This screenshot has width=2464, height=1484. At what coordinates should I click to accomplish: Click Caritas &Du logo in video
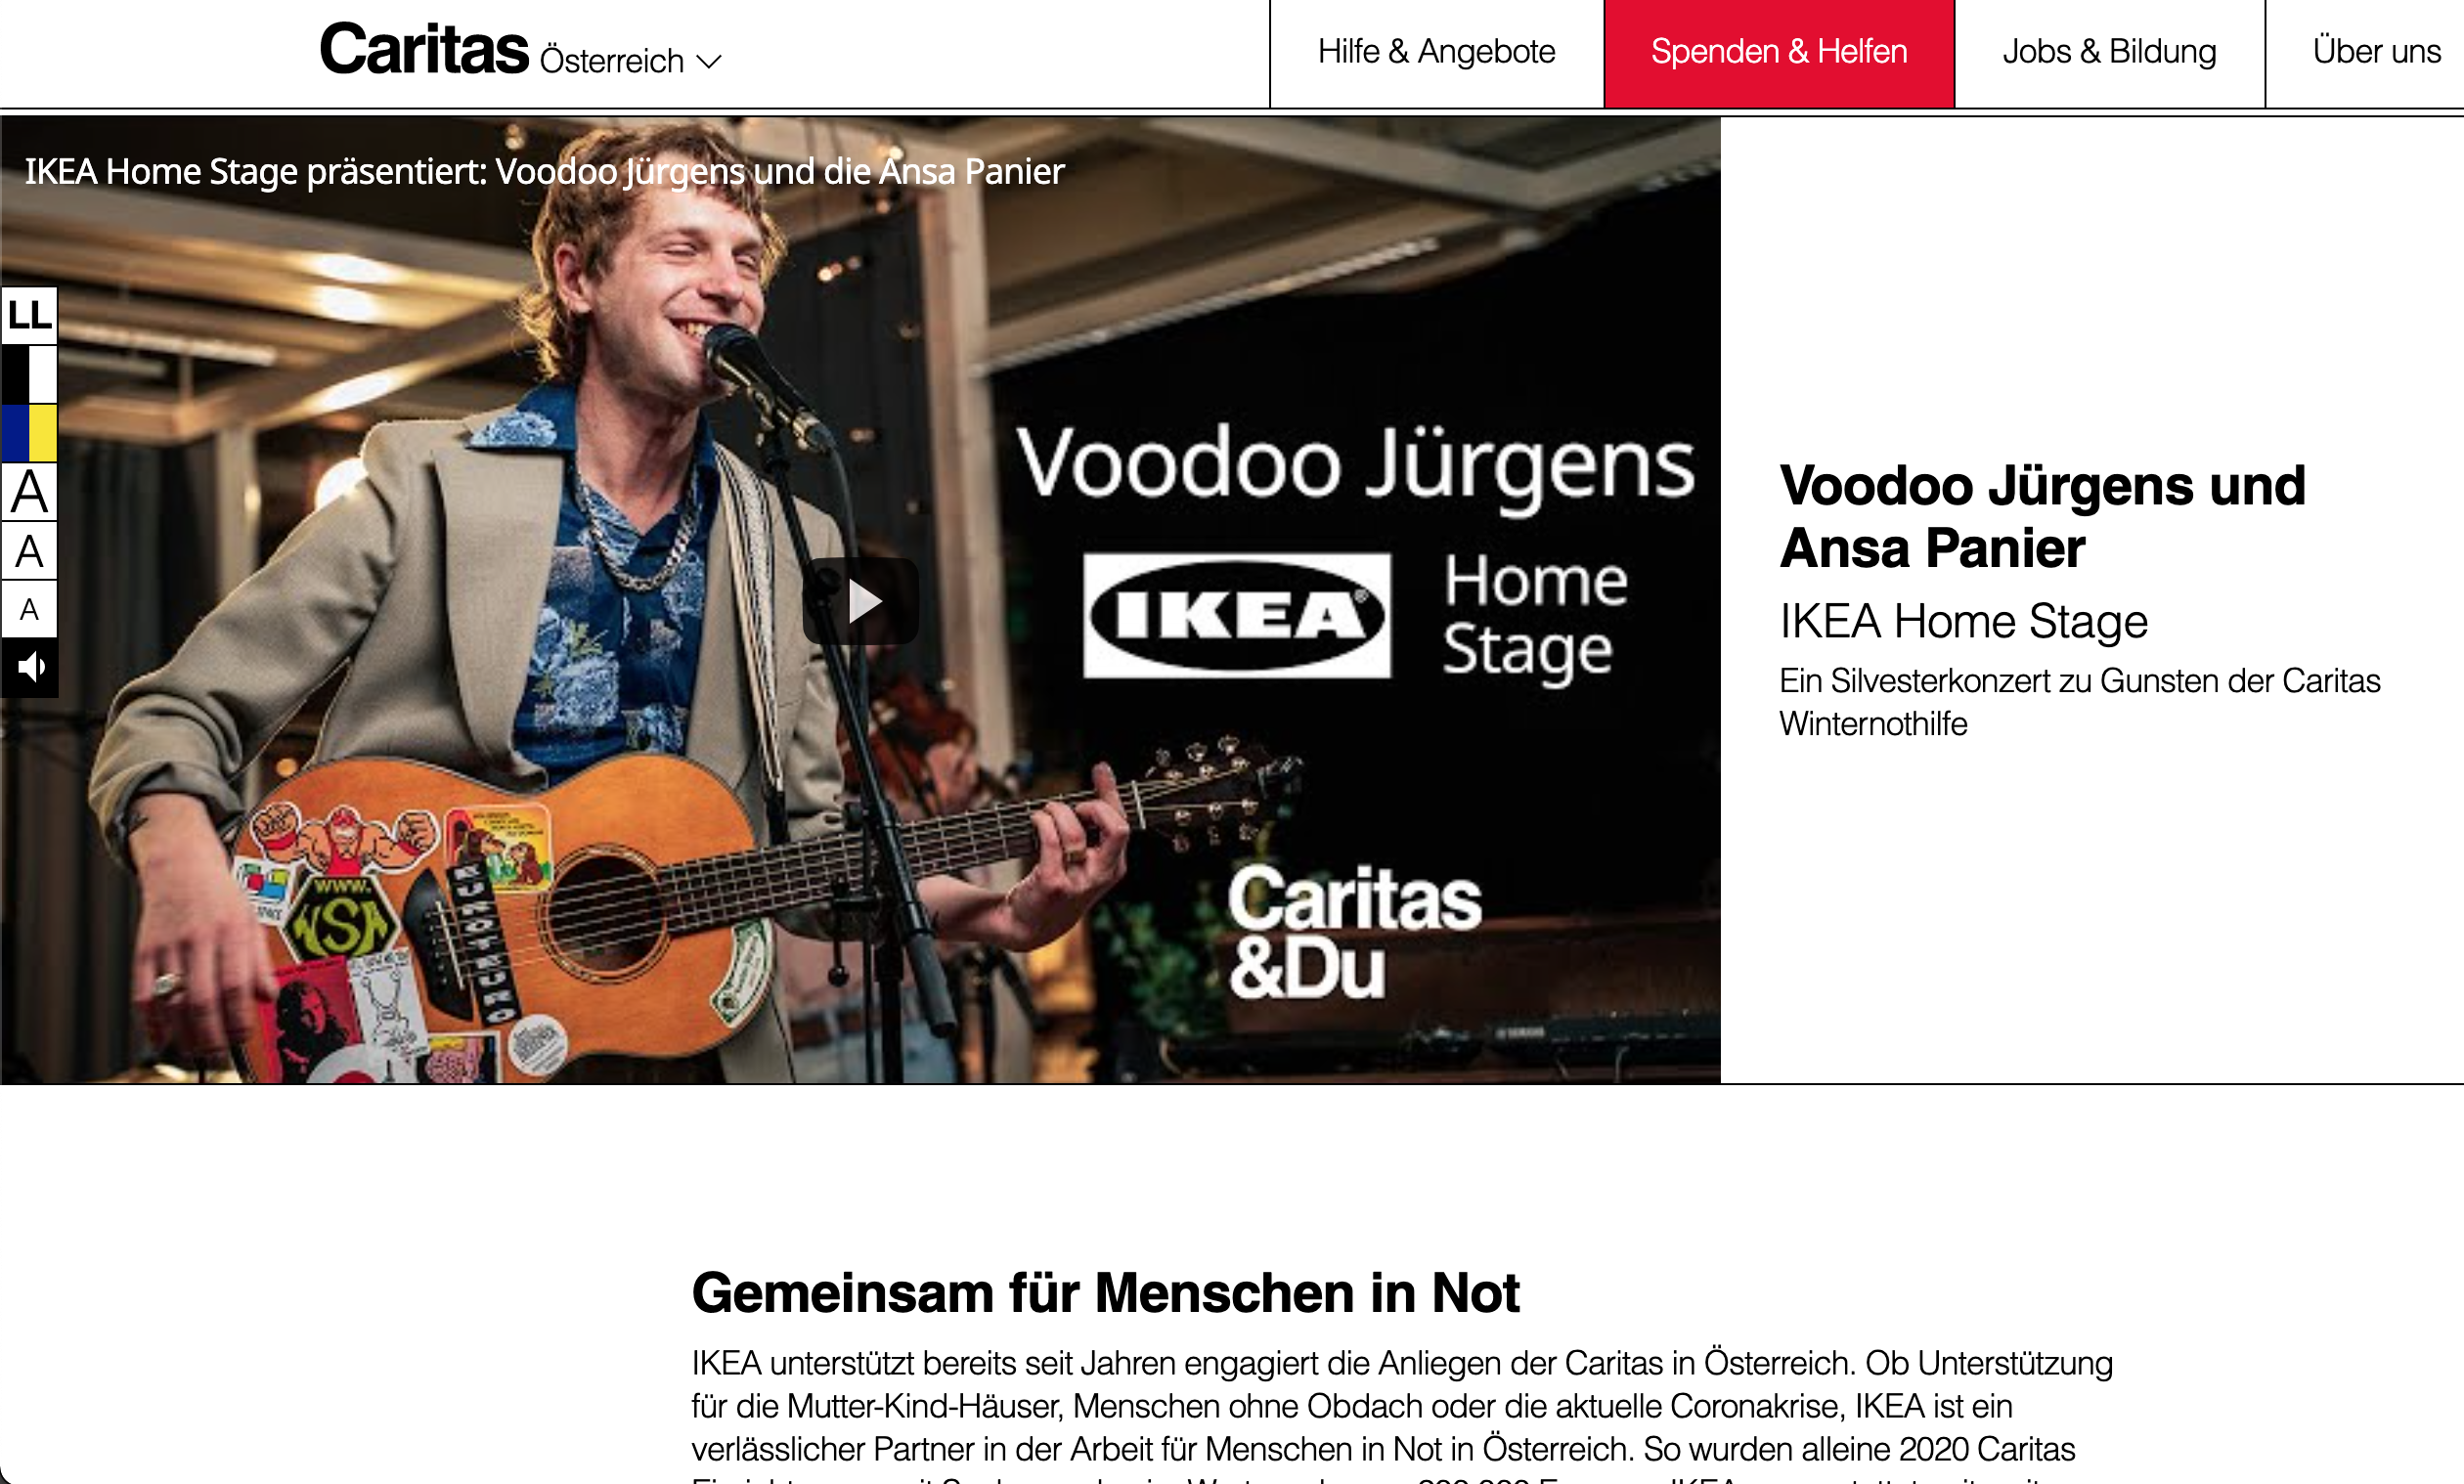coord(1354,930)
